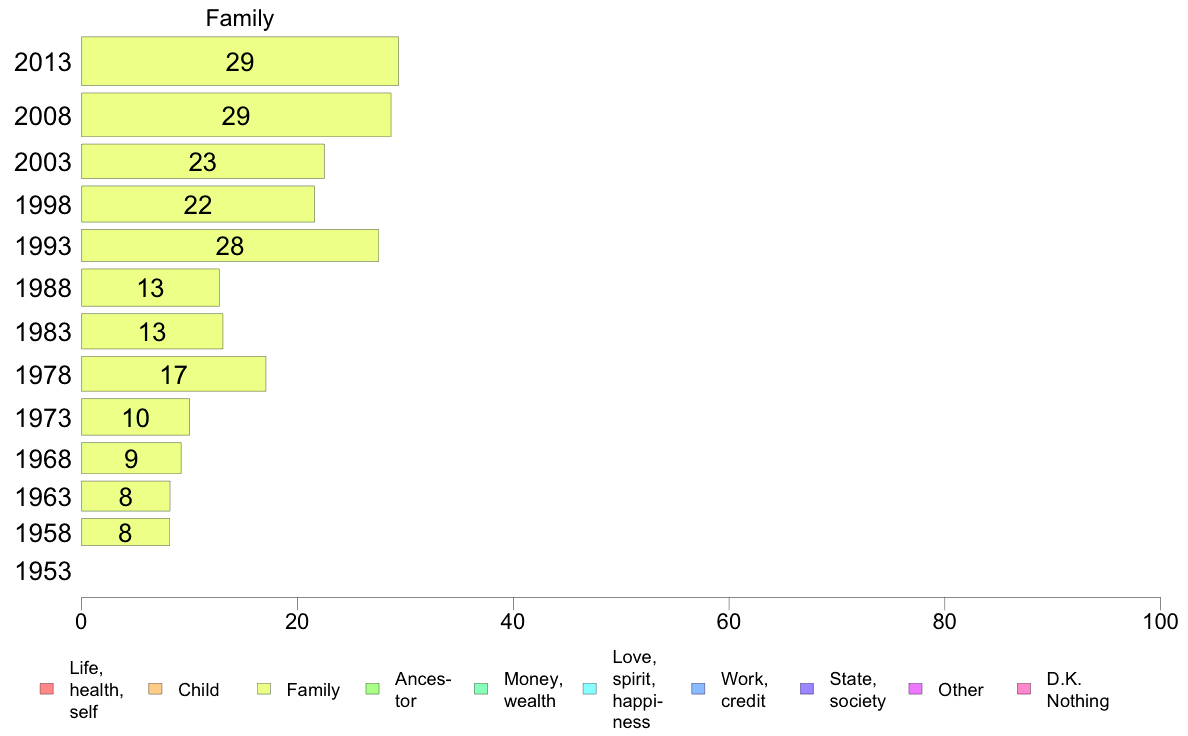This screenshot has height=736, width=1188.
Task: Select the 1978 bar showing 17
Action: pos(174,374)
